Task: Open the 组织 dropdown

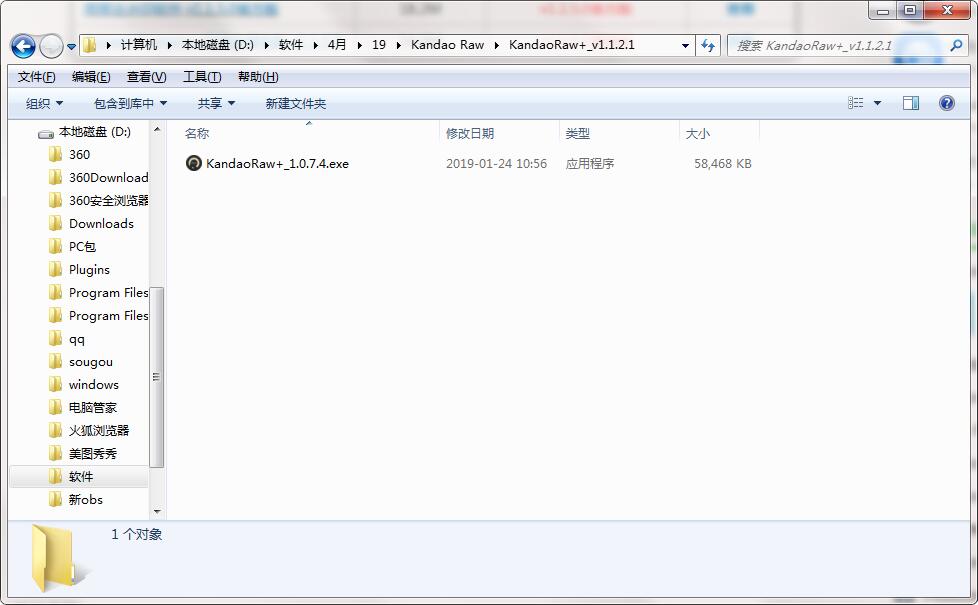Action: pos(44,104)
